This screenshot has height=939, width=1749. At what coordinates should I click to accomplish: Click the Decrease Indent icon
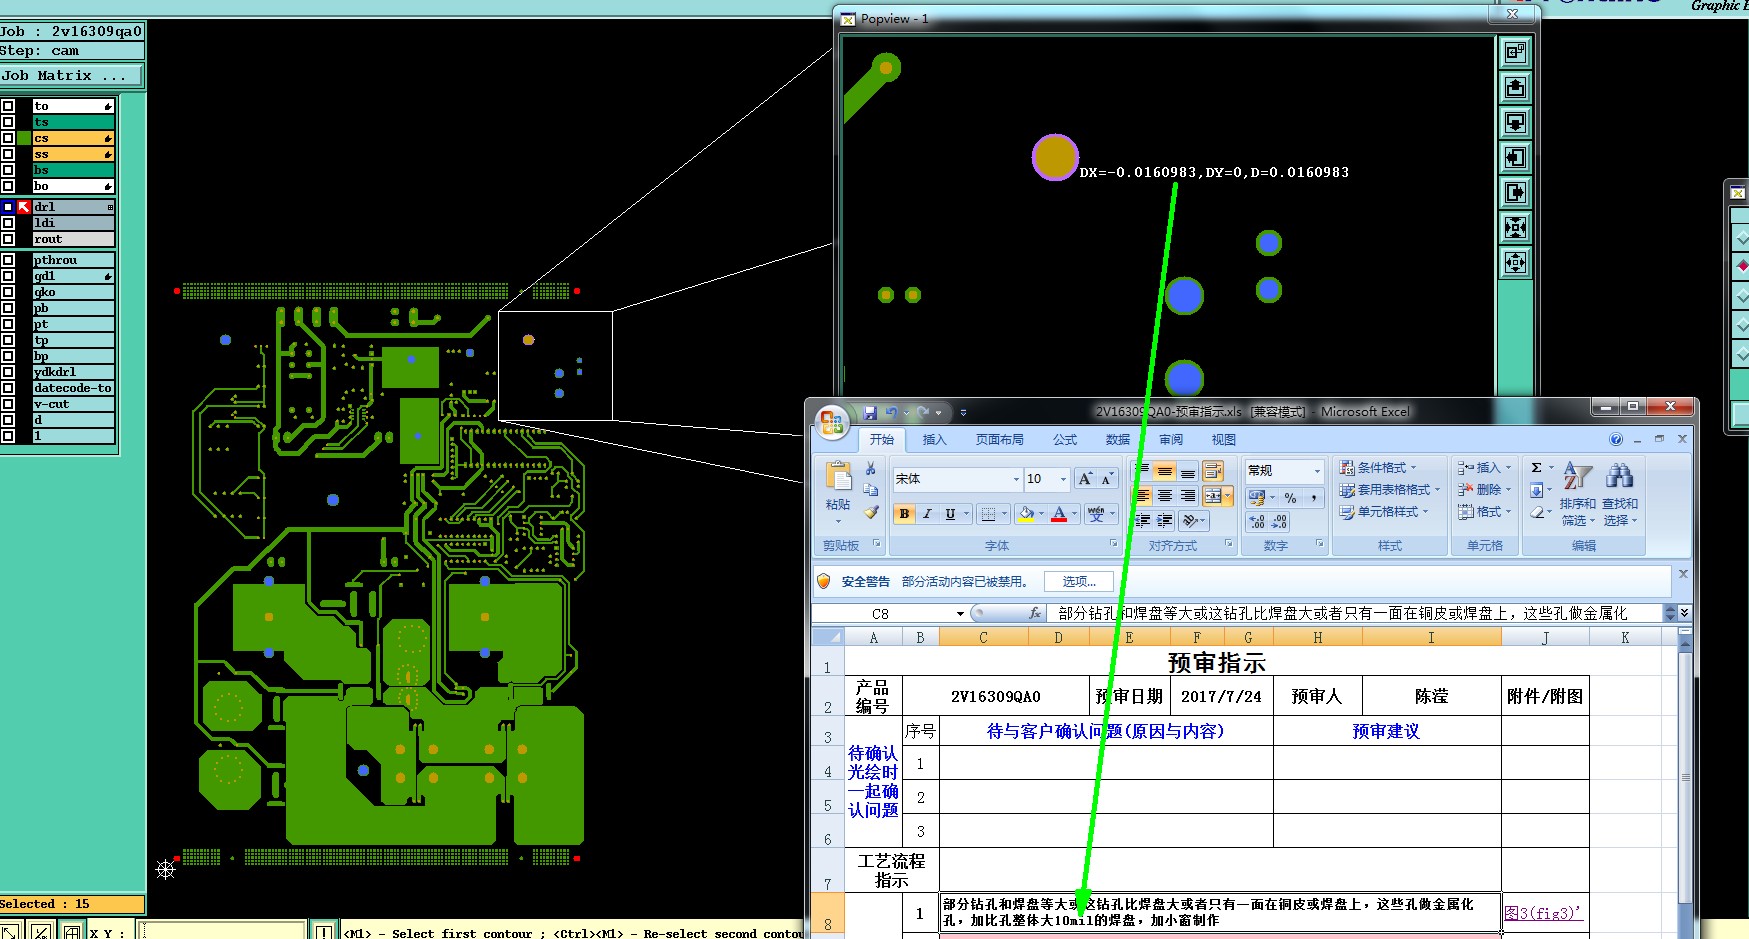1143,521
